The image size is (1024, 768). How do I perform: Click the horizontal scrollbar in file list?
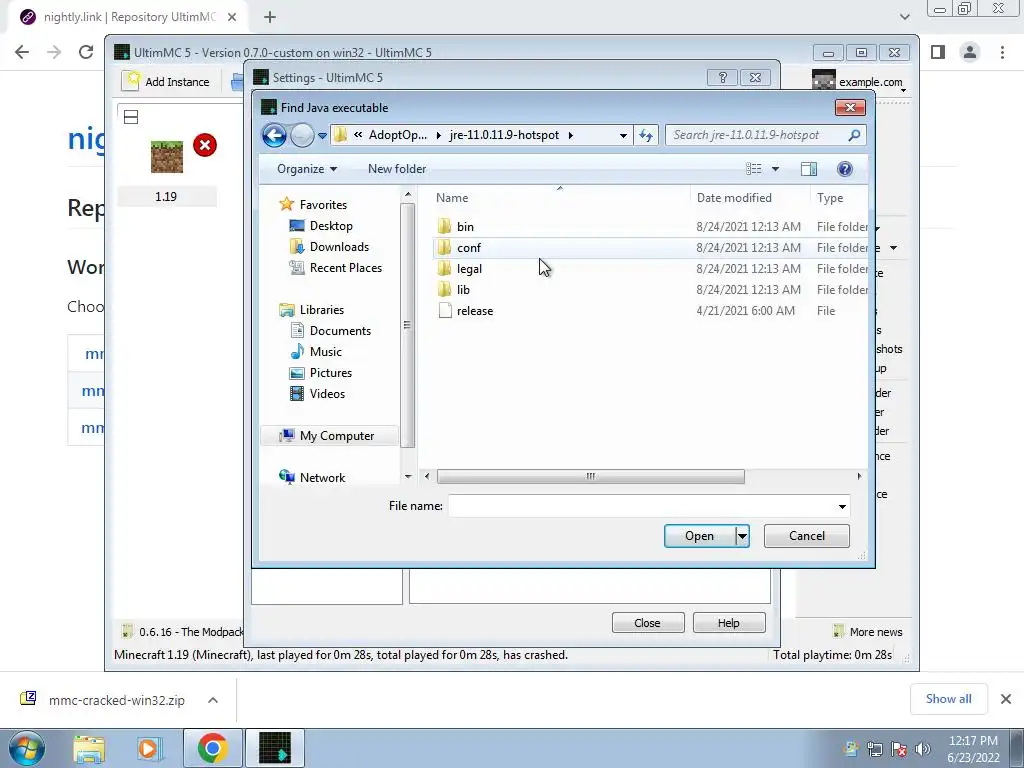click(590, 477)
